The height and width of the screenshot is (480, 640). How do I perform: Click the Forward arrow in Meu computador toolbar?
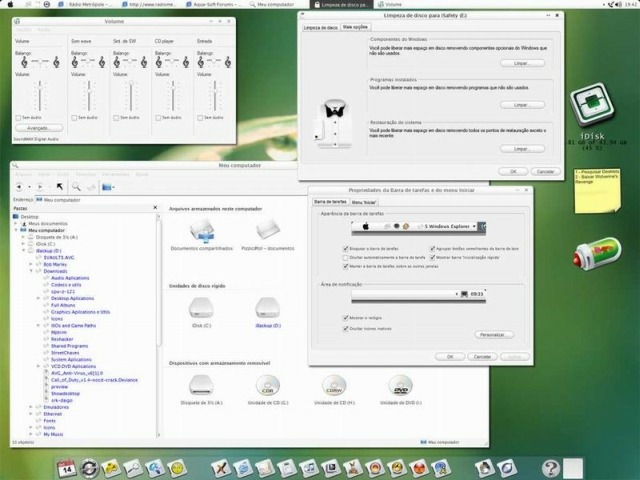pyautogui.click(x=40, y=187)
